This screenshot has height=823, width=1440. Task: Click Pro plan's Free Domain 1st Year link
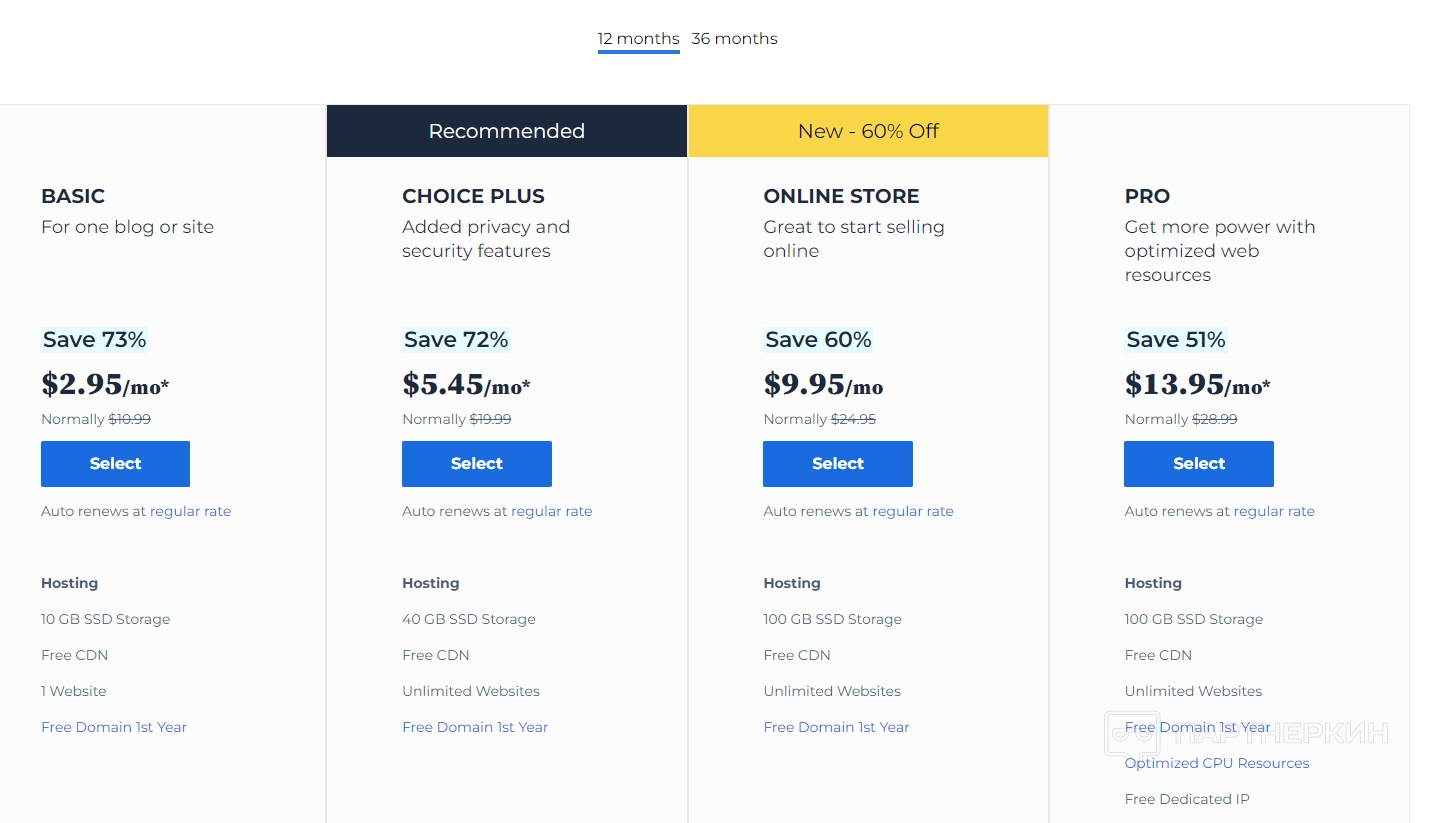click(1197, 727)
